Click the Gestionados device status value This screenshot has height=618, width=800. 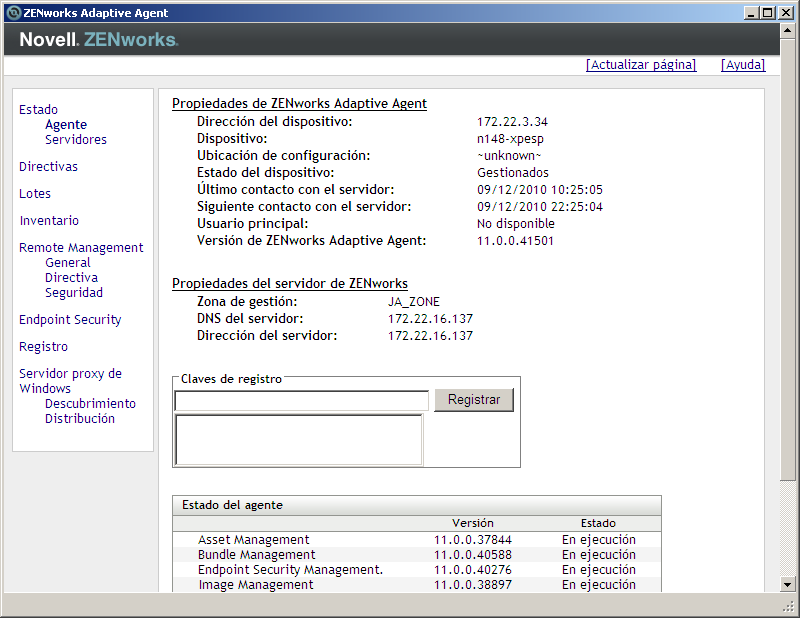point(513,173)
